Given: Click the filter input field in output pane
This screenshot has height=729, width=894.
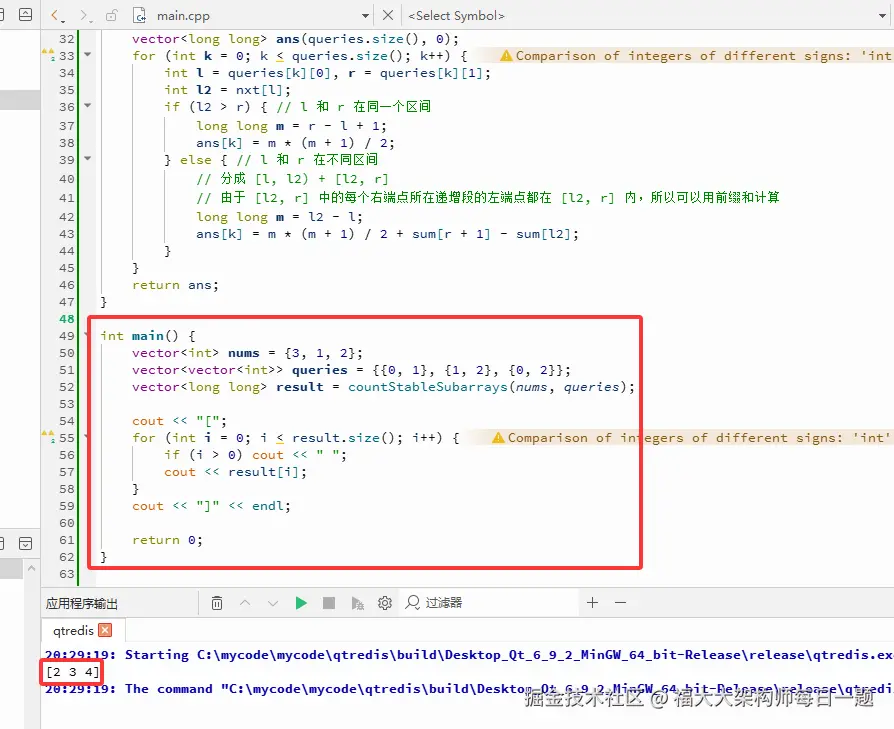Looking at the screenshot, I should 490,602.
